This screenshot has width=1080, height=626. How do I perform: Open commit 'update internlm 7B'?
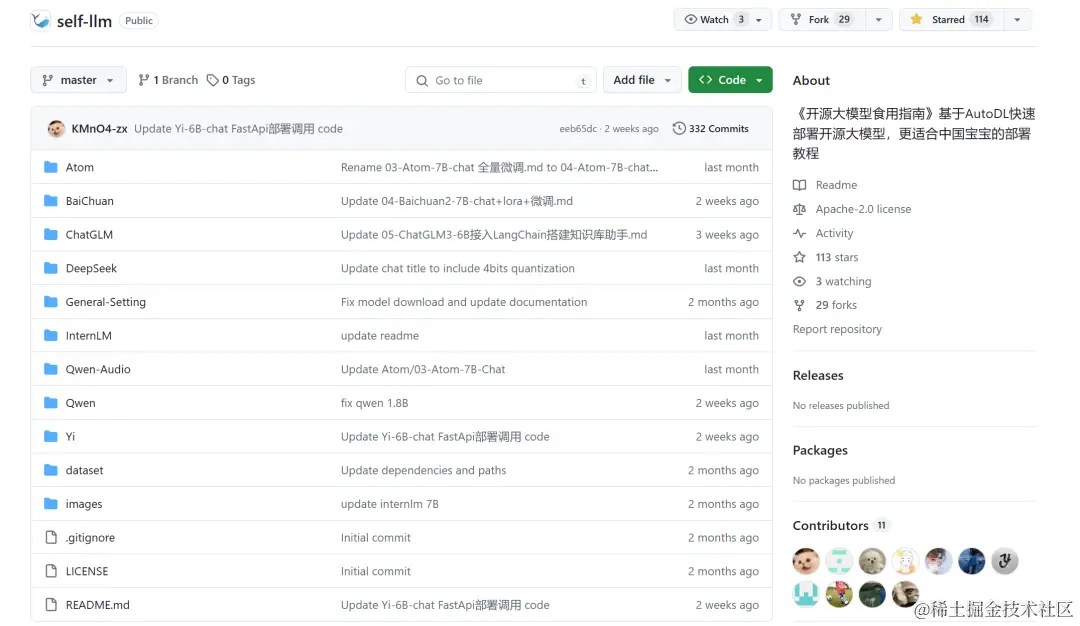pos(389,504)
